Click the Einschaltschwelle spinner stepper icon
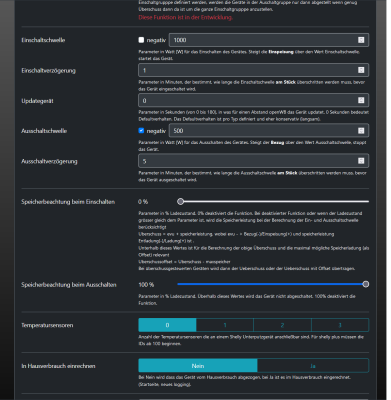 click(x=361, y=40)
